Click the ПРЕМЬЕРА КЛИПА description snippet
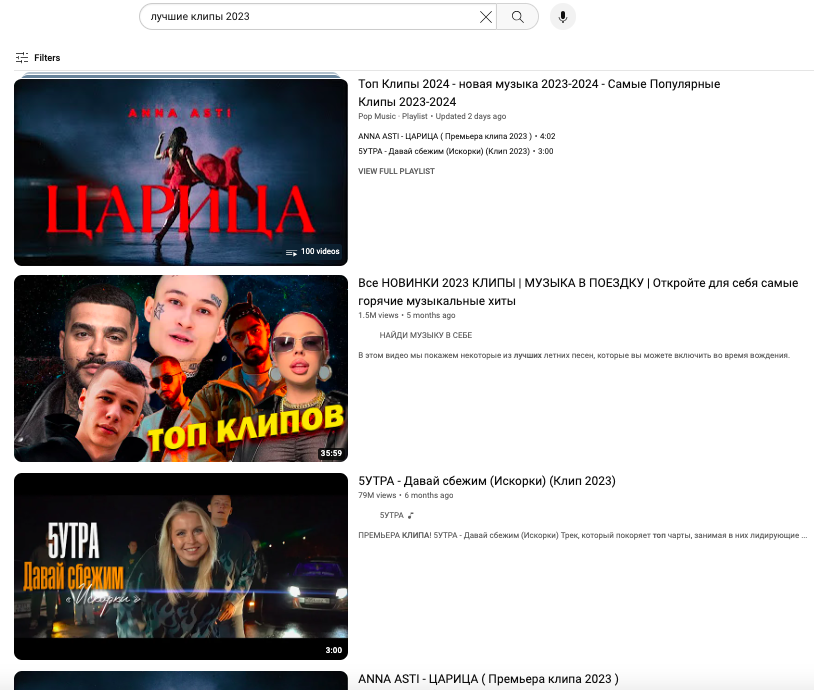This screenshot has width=814, height=690. point(582,535)
